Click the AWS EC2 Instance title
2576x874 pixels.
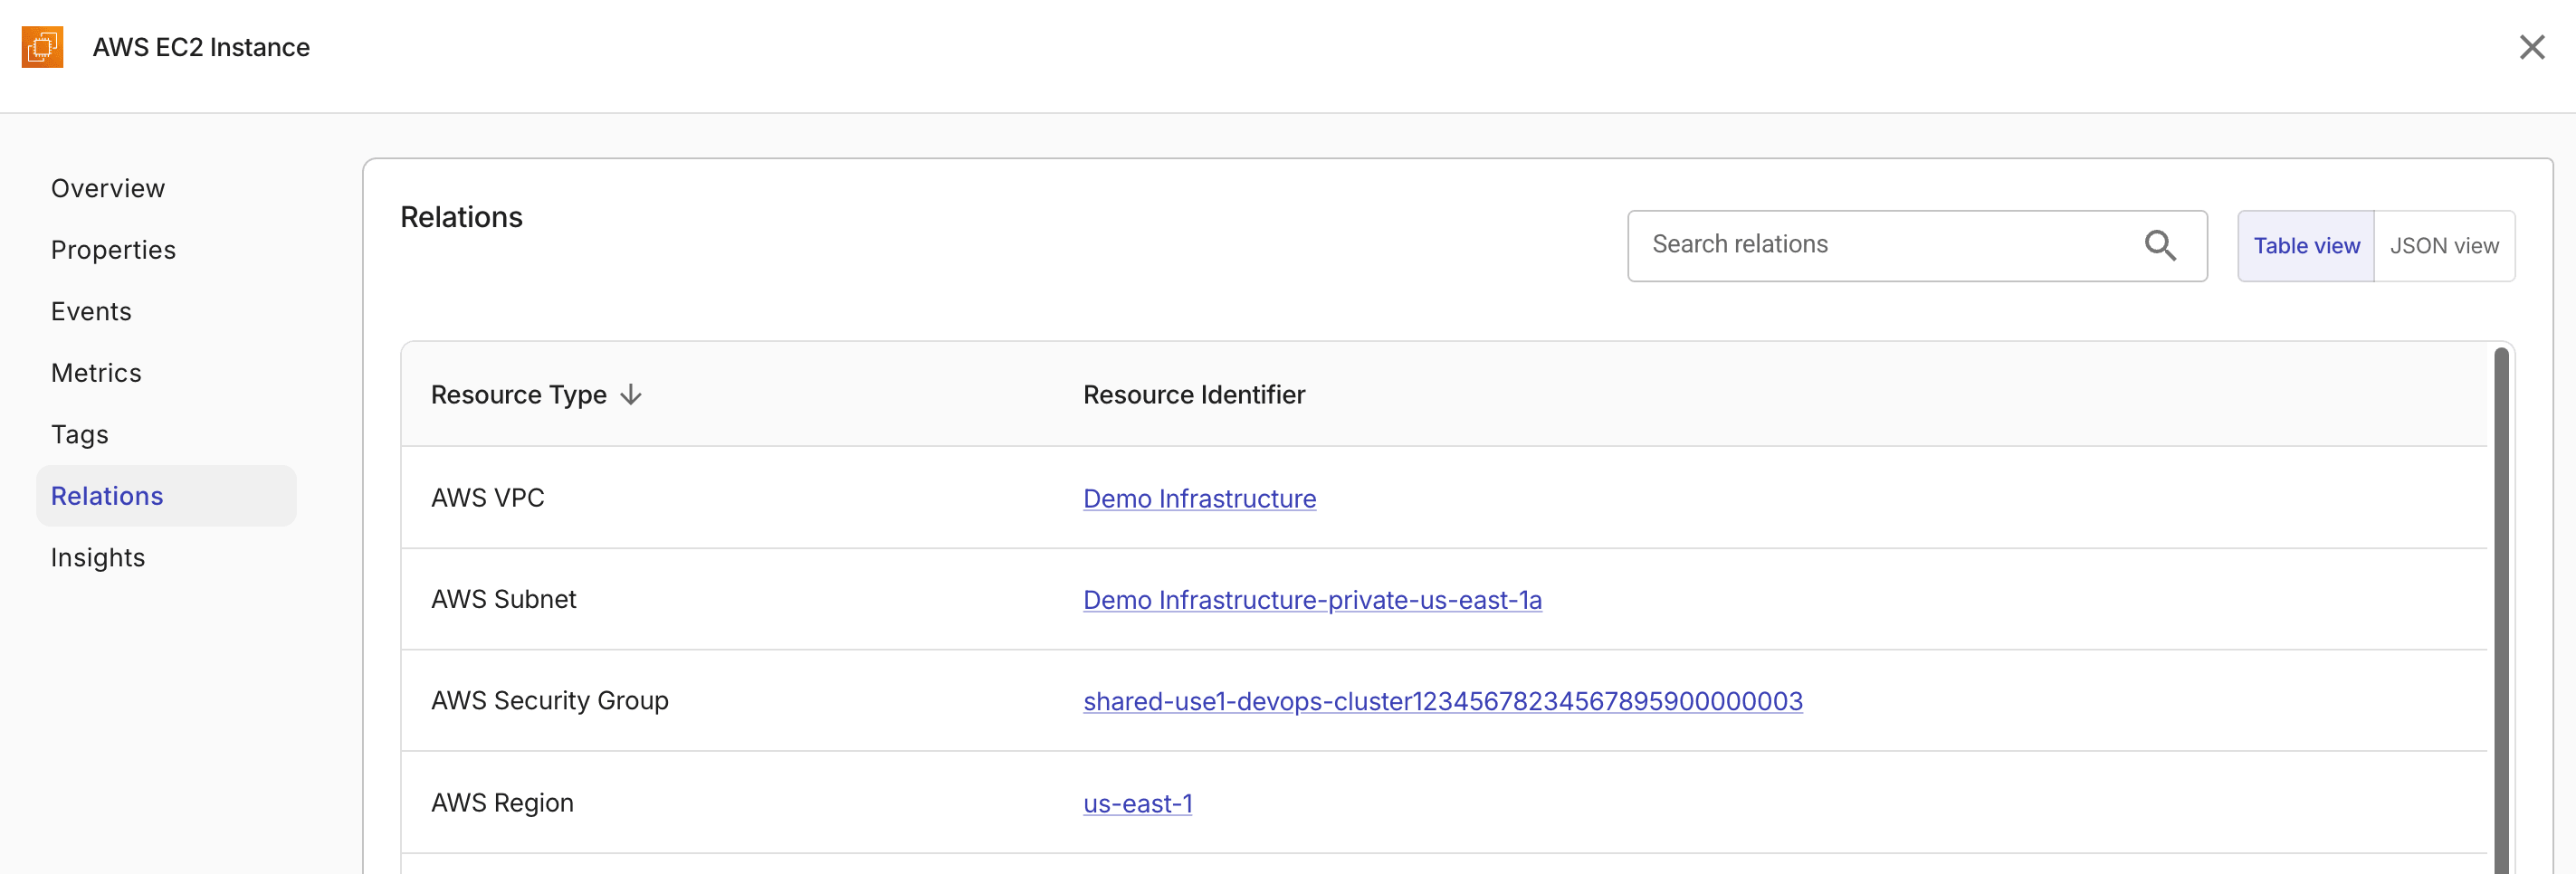(x=201, y=47)
